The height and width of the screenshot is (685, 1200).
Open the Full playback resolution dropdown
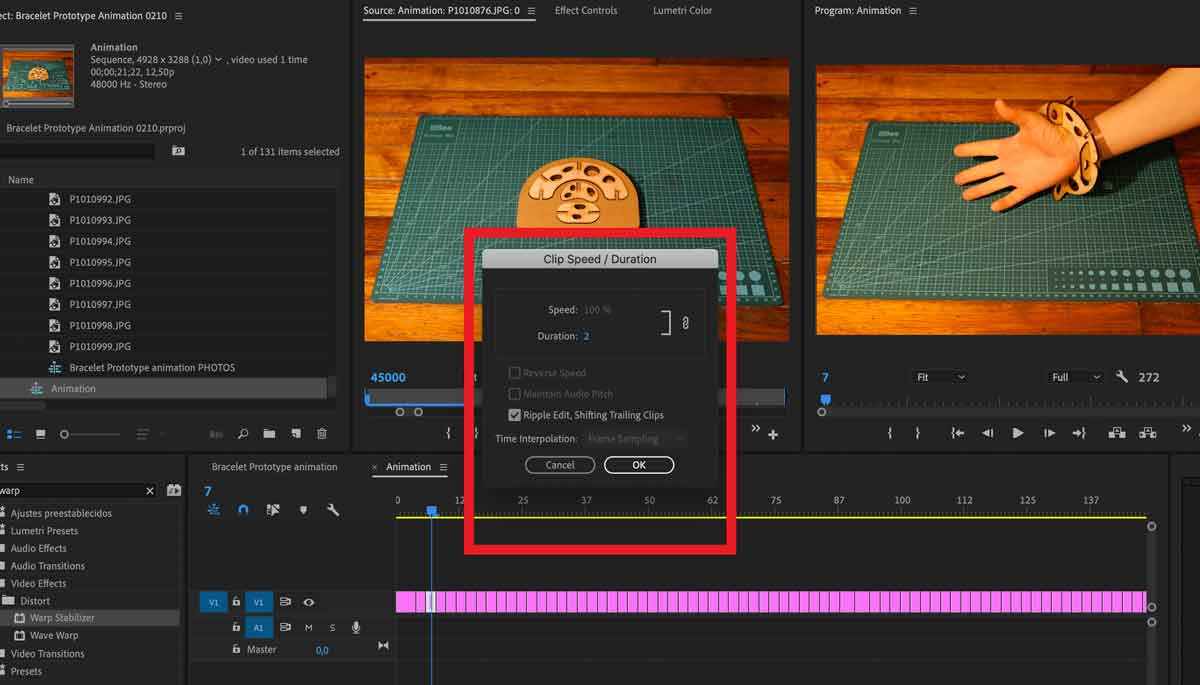(x=1076, y=377)
